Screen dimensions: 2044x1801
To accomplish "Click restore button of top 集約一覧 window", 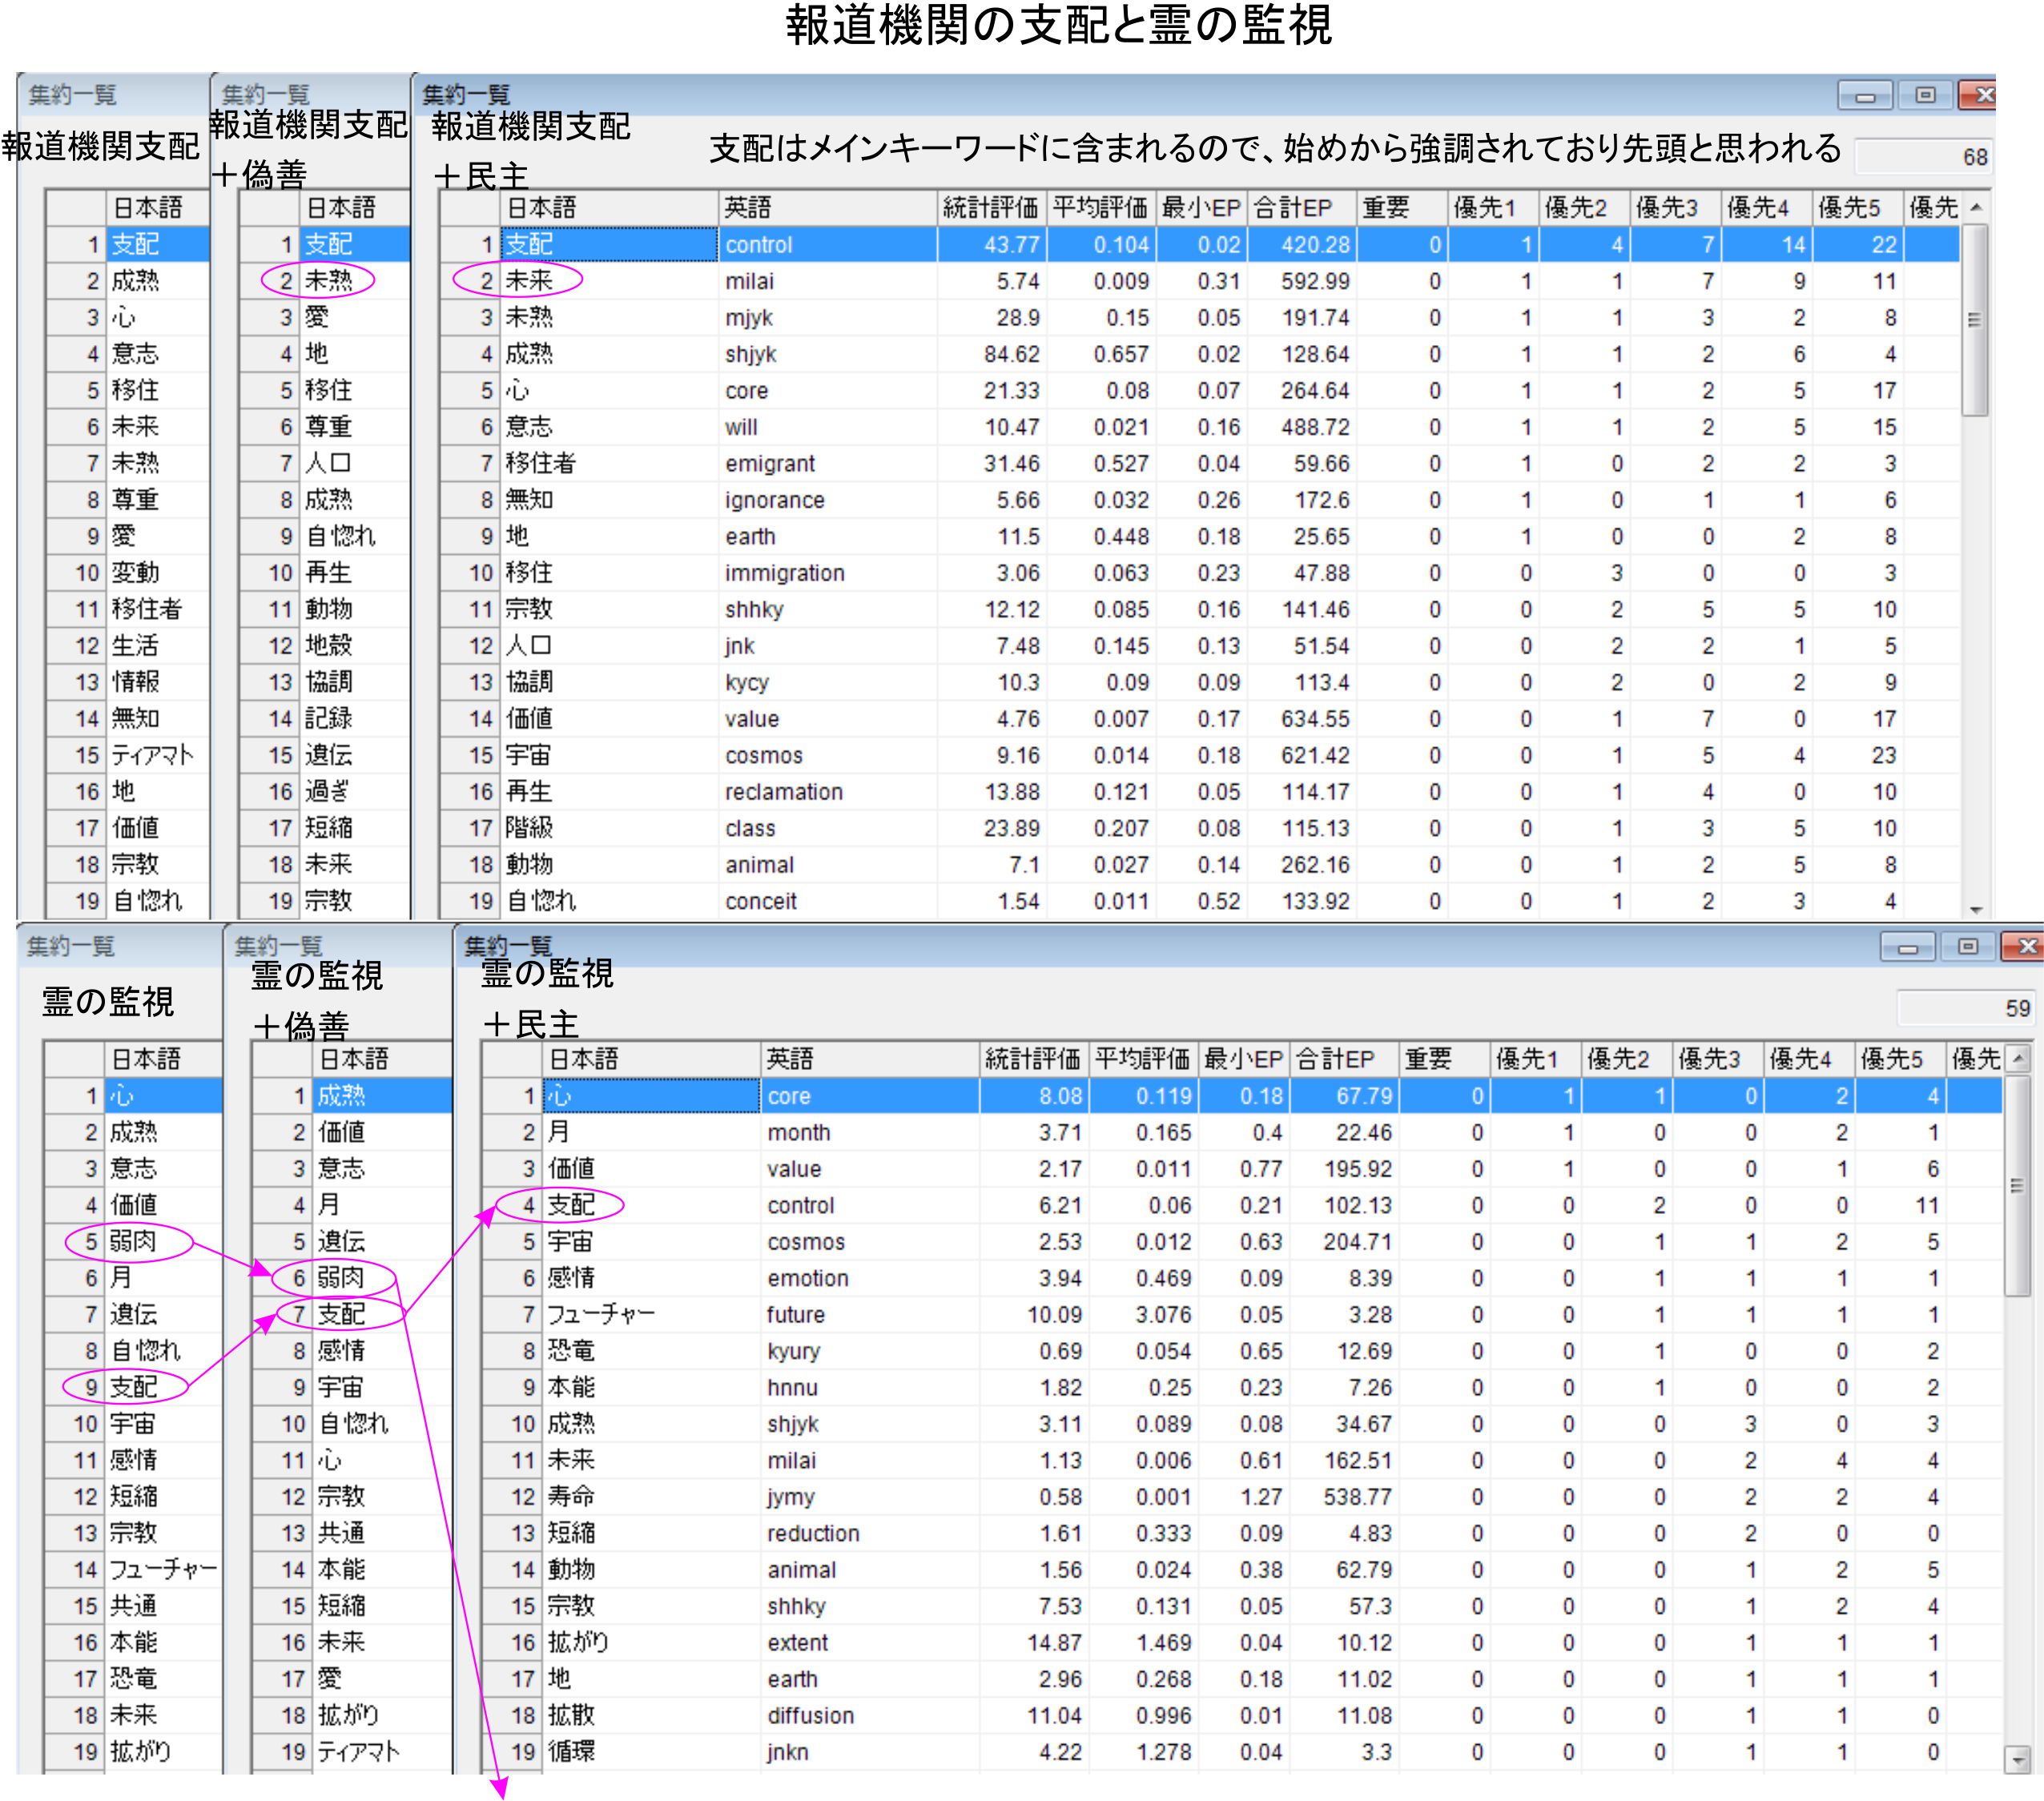I will pyautogui.click(x=1925, y=95).
